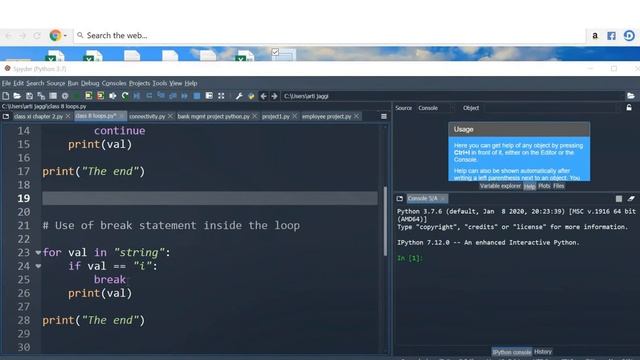This screenshot has height=360, width=640.
Task: Browse working directory folder icon
Action: tap(631, 96)
